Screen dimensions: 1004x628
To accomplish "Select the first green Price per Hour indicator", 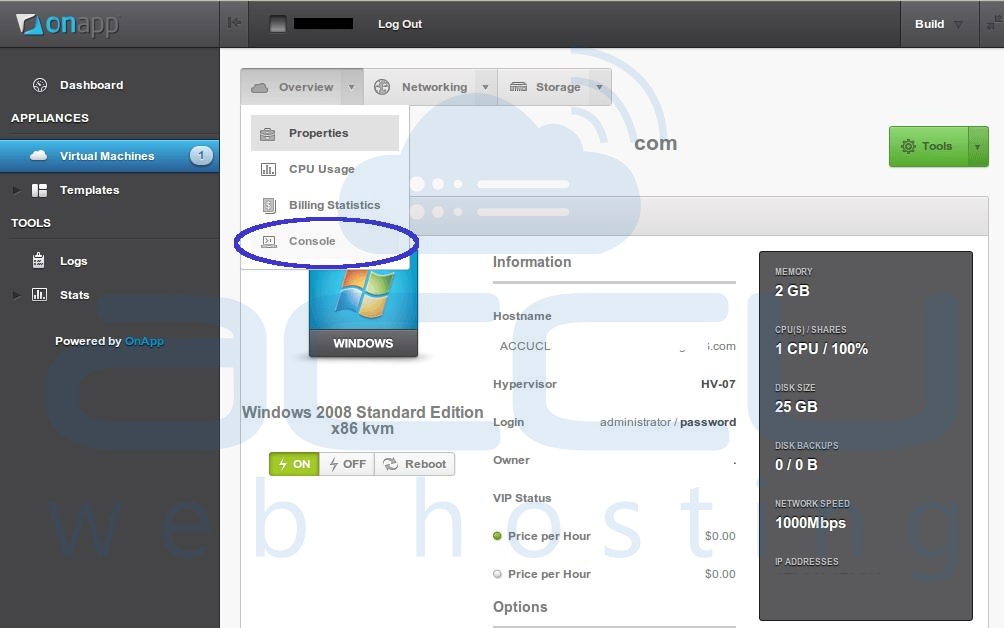I will 498,536.
